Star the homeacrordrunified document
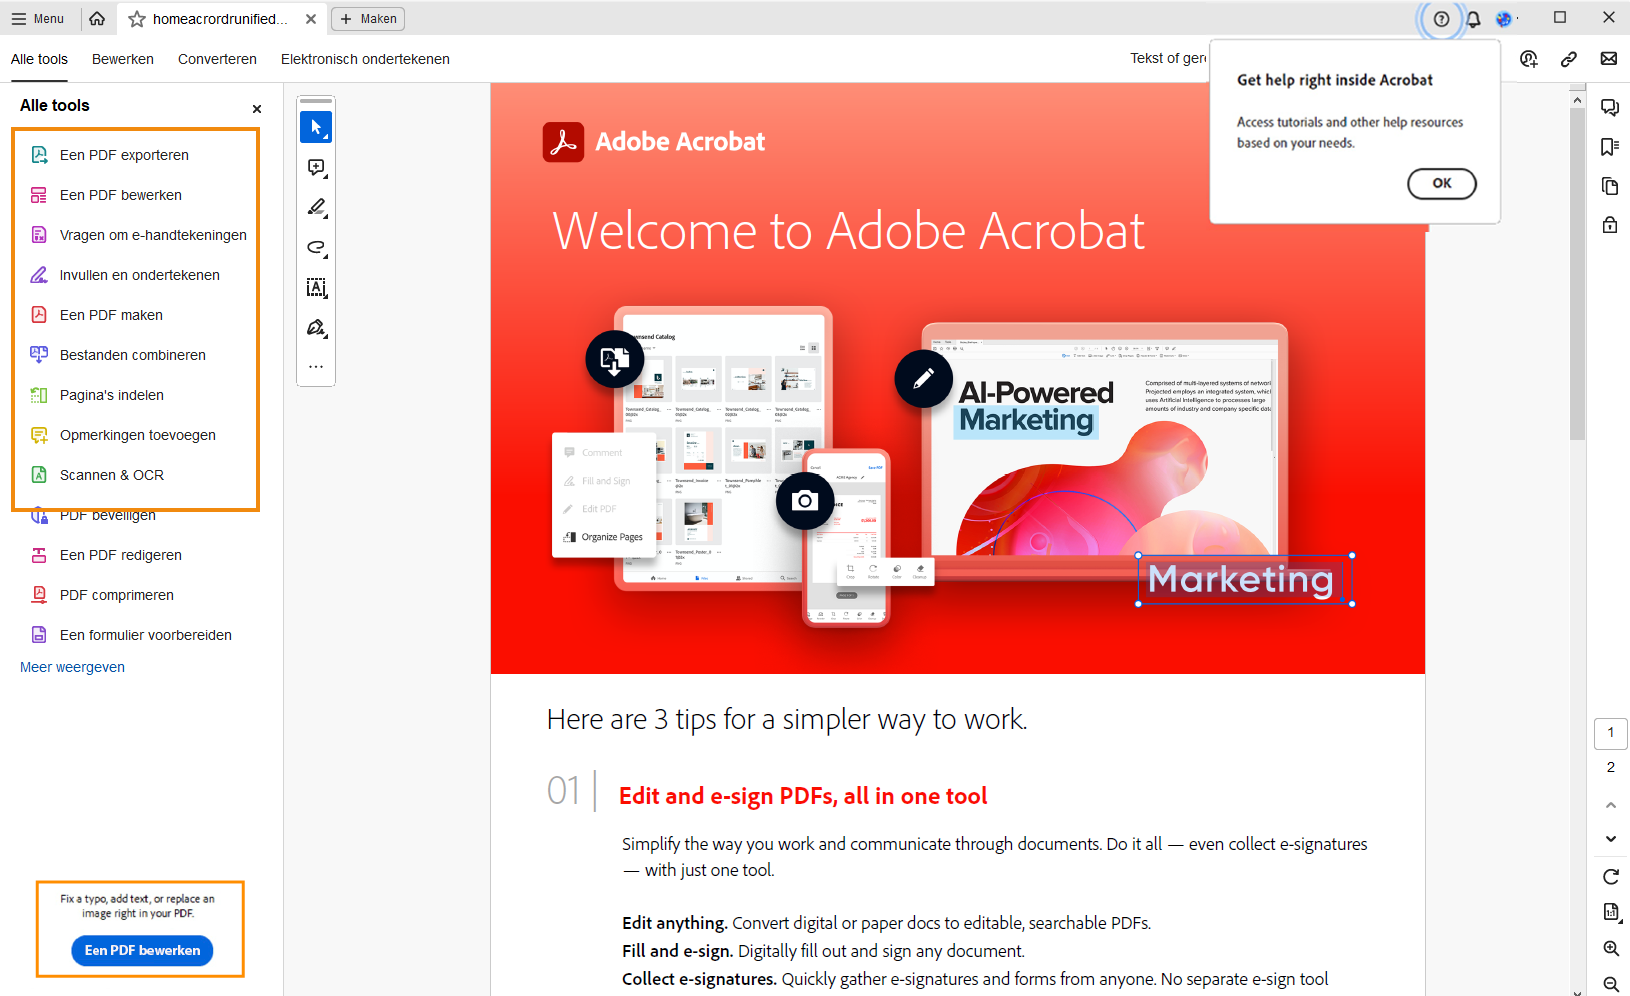 (x=137, y=19)
